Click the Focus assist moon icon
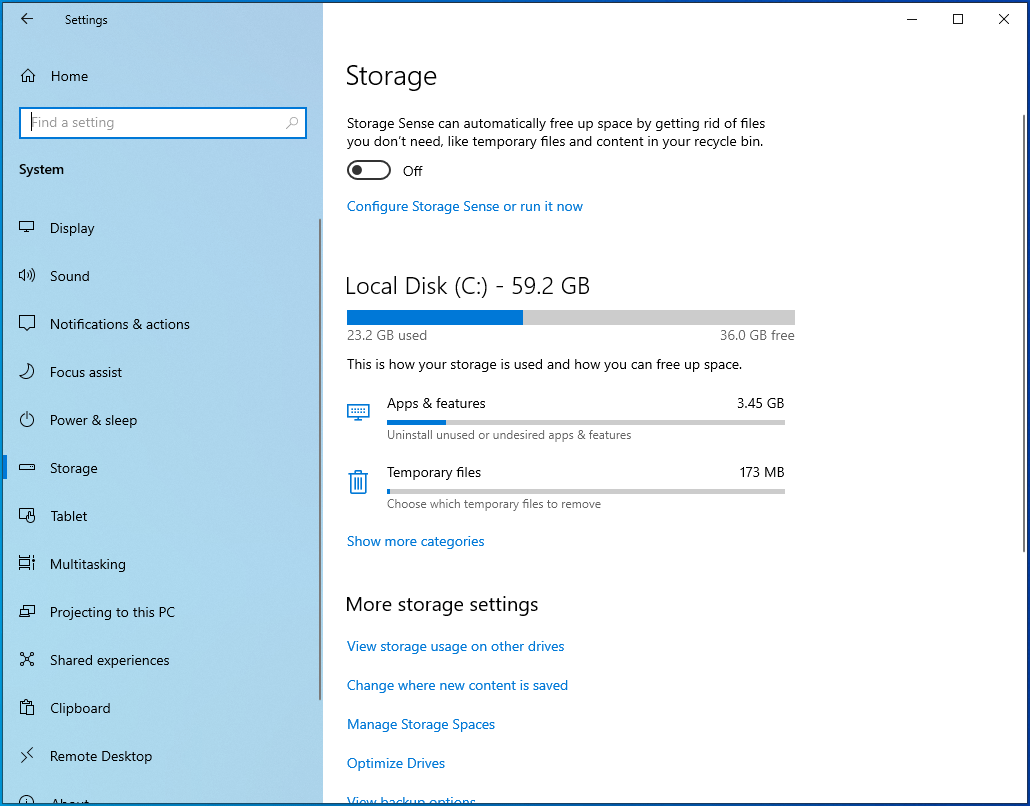 pyautogui.click(x=28, y=372)
